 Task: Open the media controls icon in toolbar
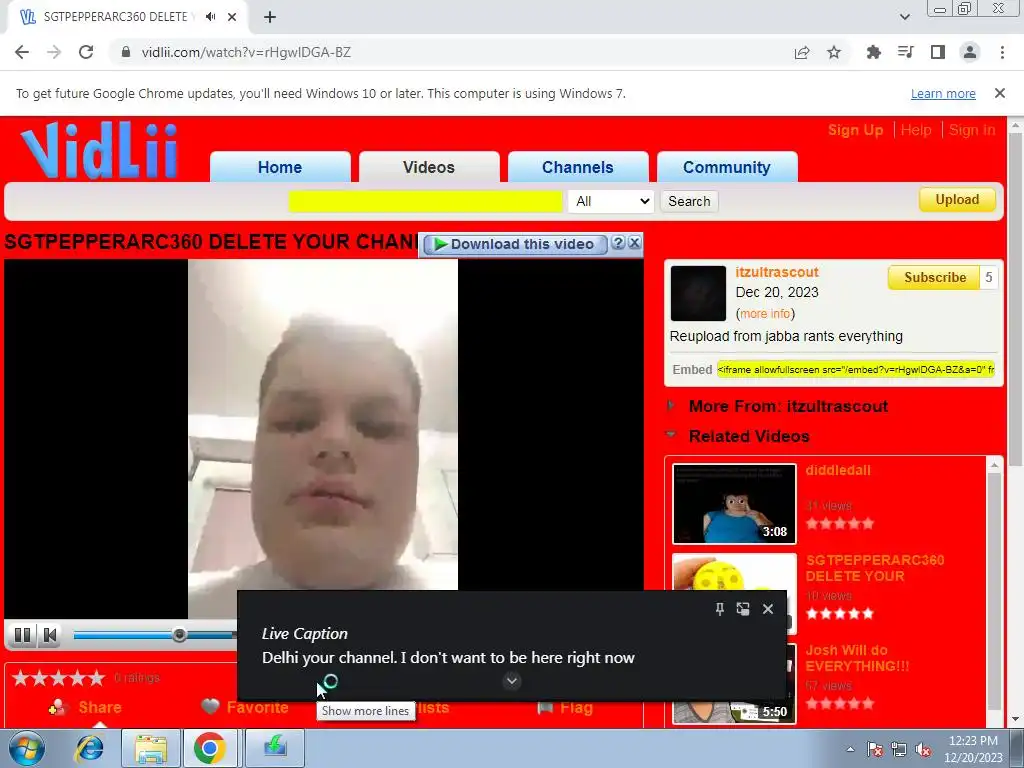click(906, 52)
